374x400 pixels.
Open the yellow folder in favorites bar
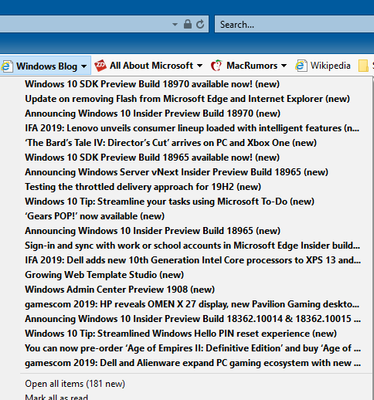363,66
